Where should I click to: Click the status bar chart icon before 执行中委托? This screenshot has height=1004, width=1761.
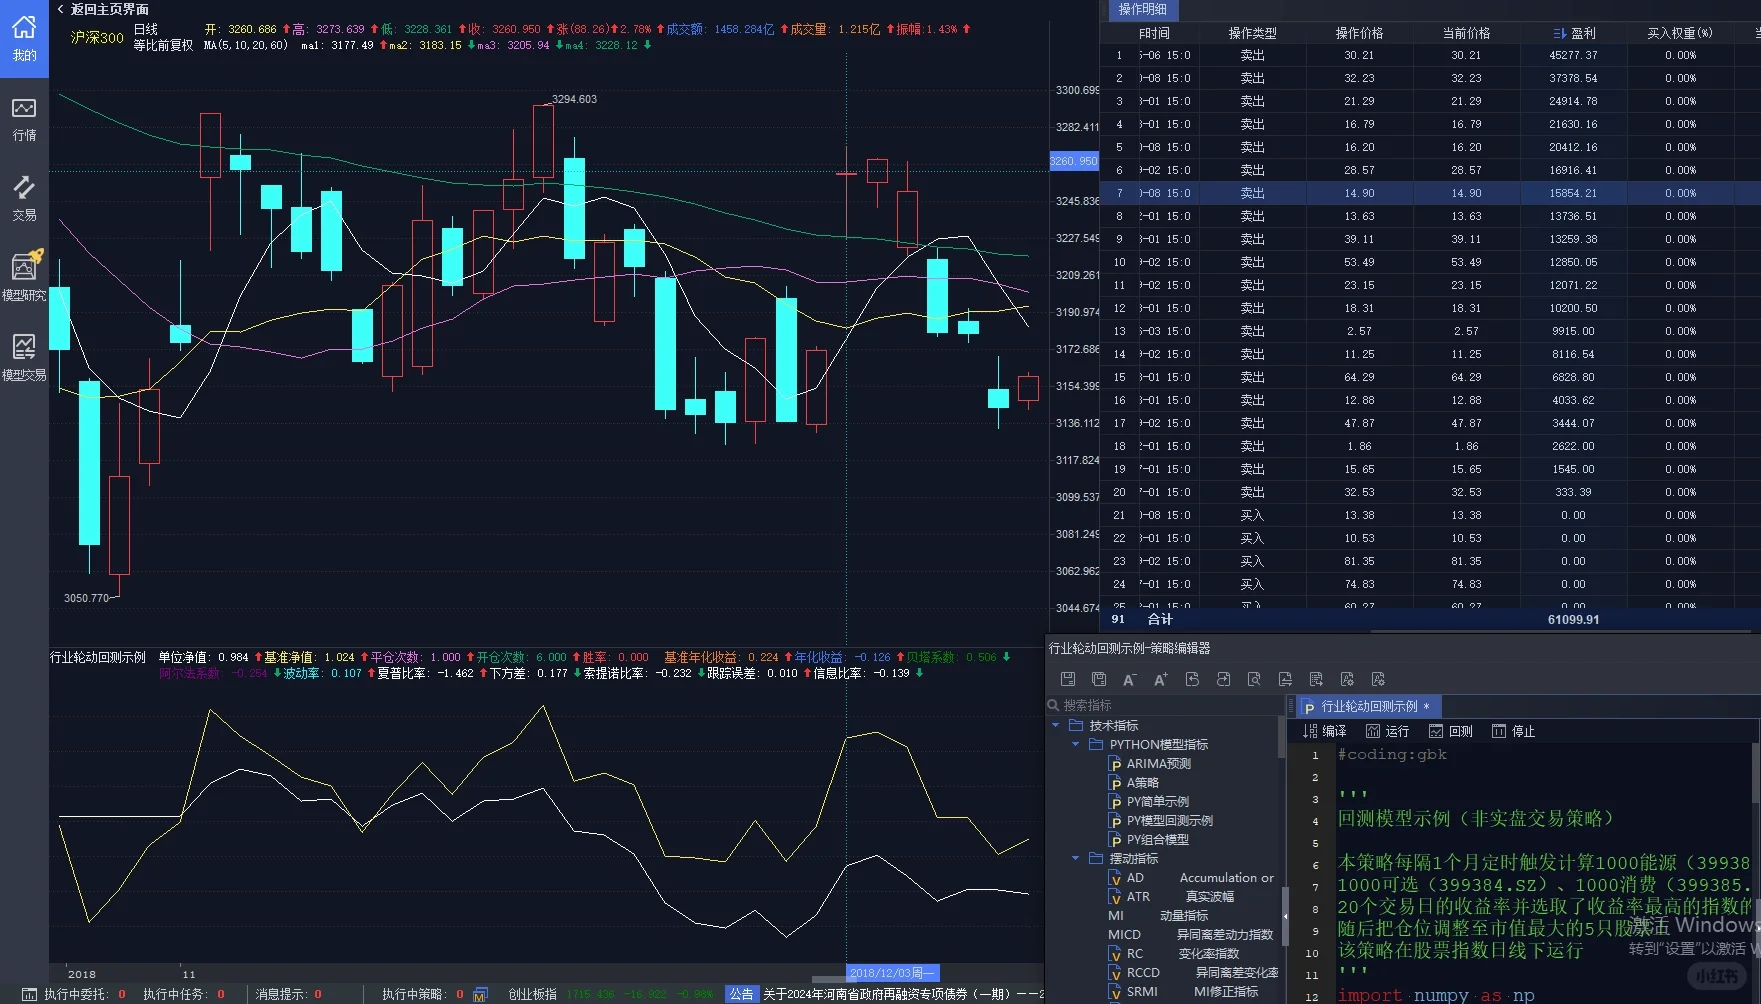(x=29, y=994)
